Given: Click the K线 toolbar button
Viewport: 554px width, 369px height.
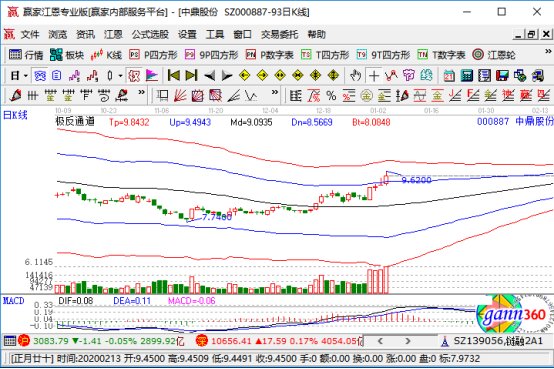Looking at the screenshot, I should 106,55.
